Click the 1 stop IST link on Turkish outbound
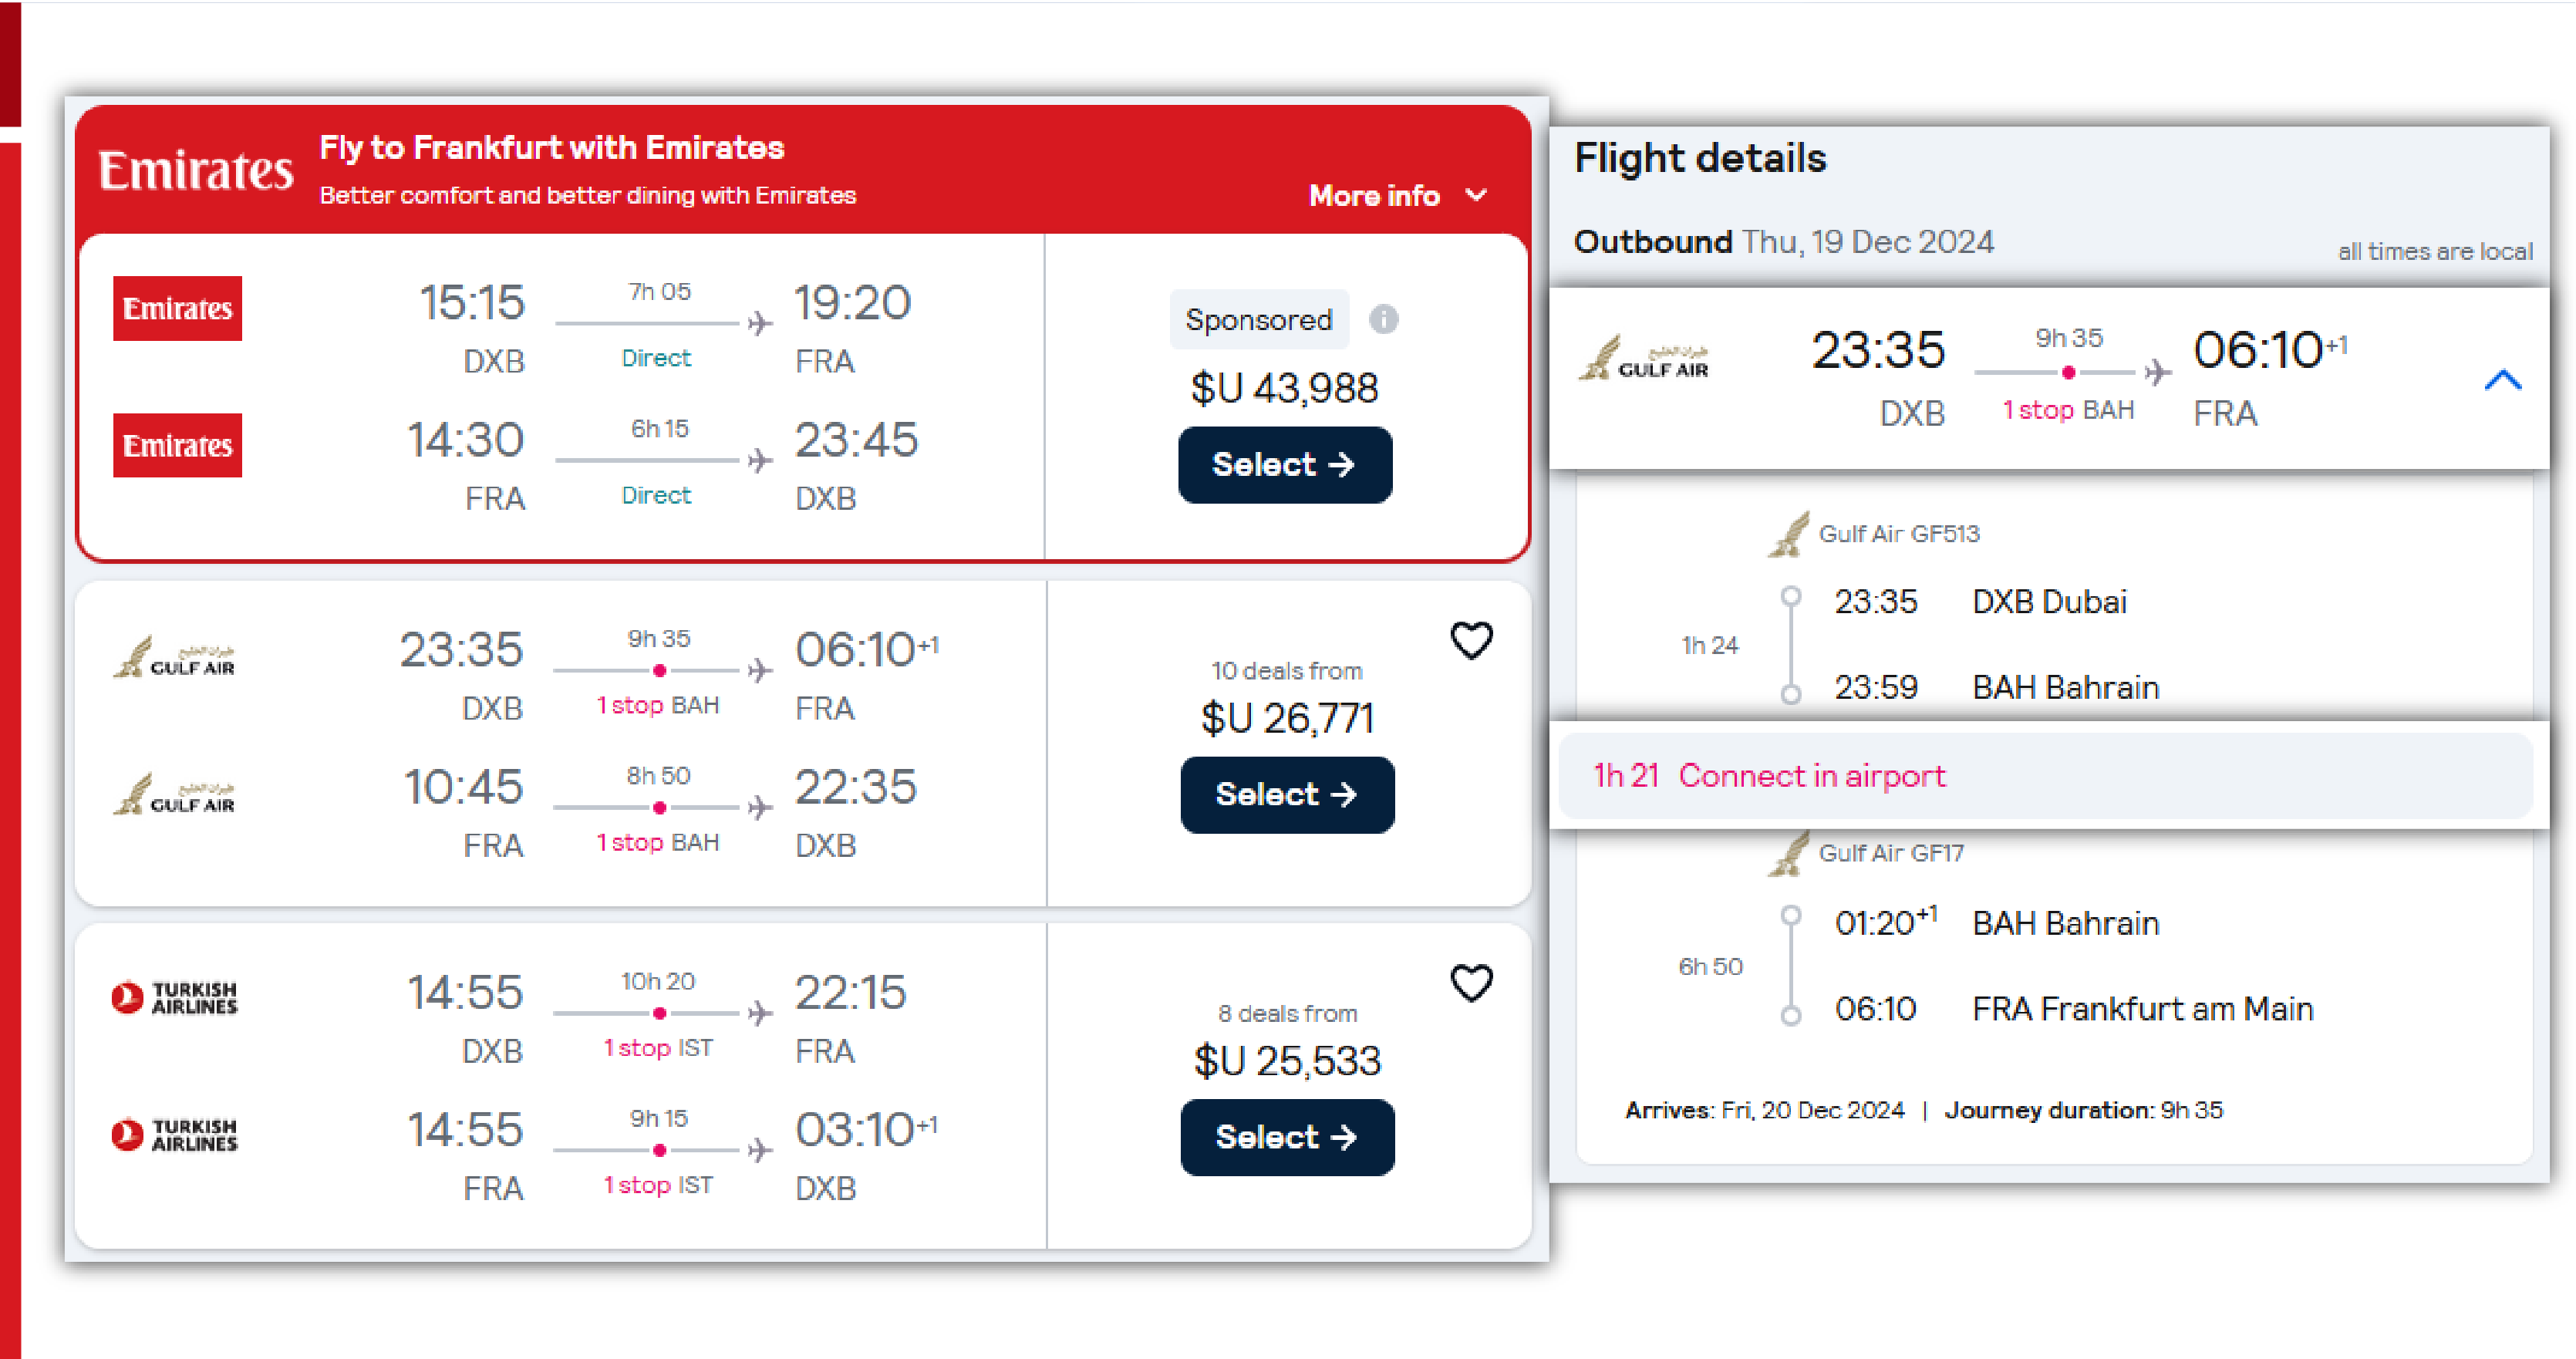 point(657,1048)
